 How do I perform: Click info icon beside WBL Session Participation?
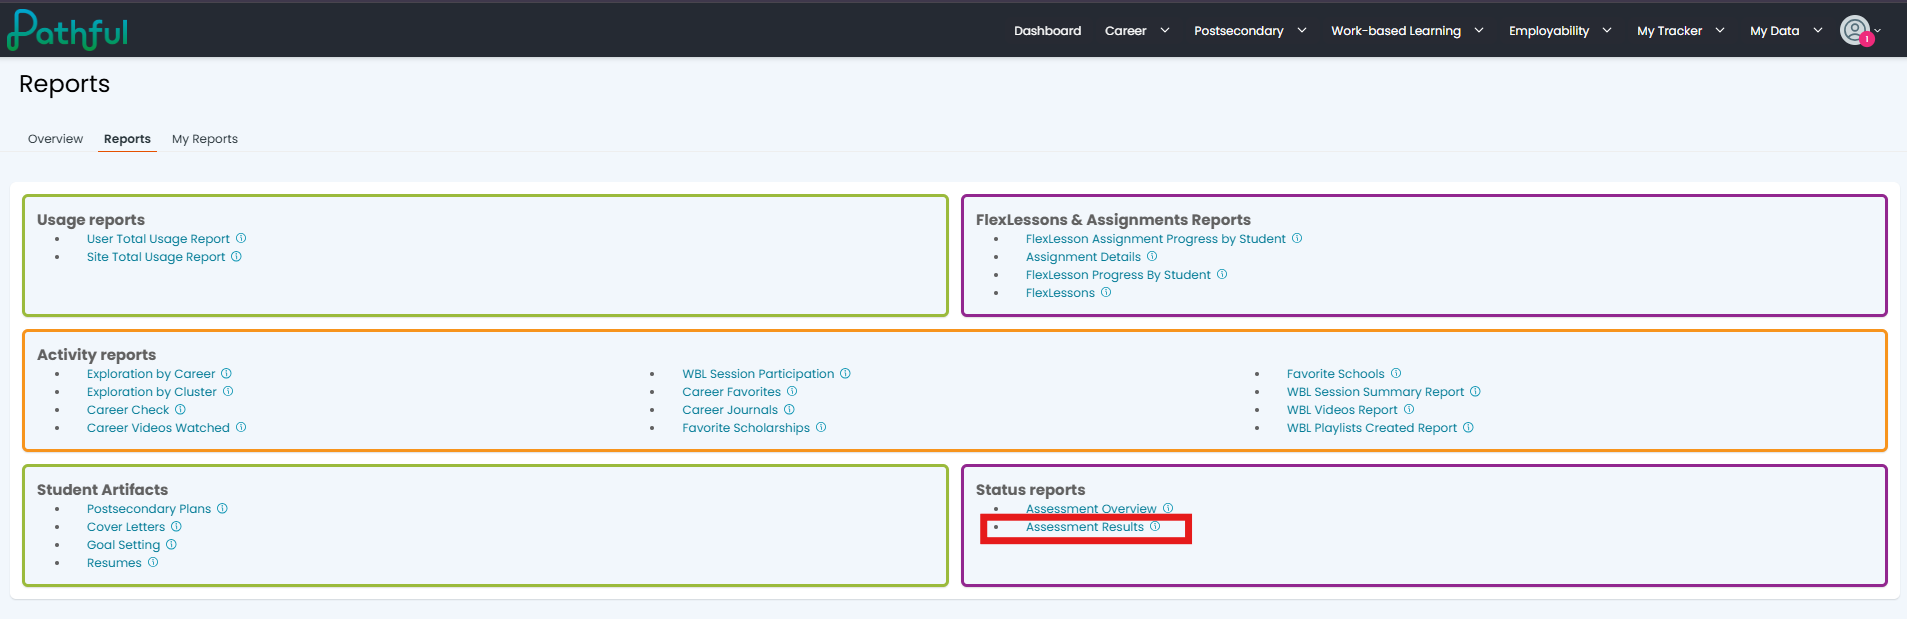(845, 373)
